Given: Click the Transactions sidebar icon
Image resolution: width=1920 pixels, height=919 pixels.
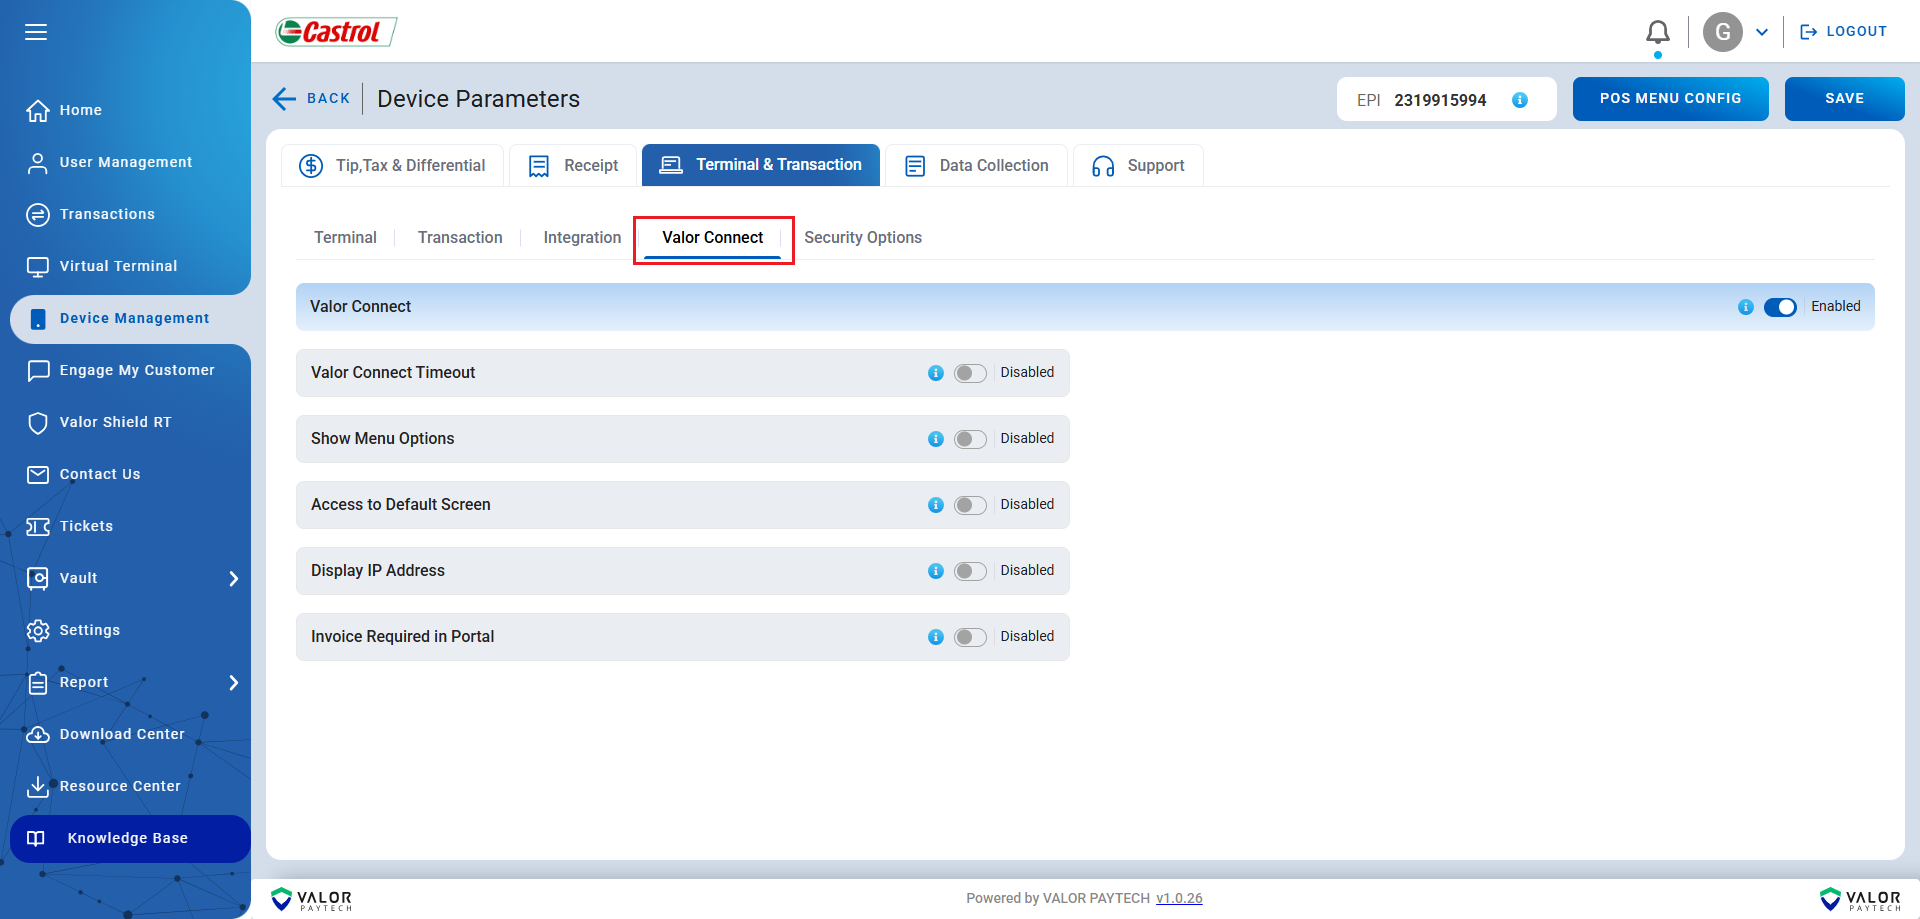Looking at the screenshot, I should 38,214.
